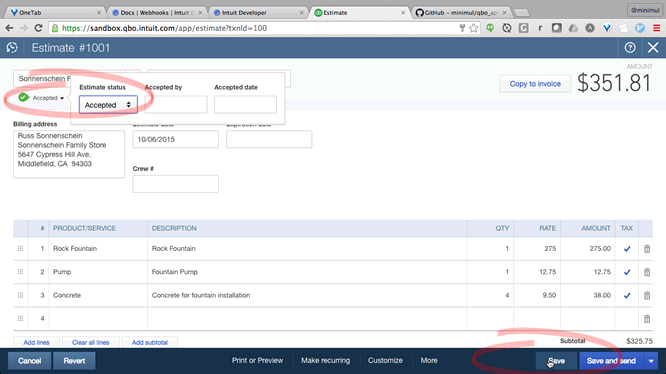Grab the drag handle for row 4
The width and height of the screenshot is (666, 374).
point(20,319)
